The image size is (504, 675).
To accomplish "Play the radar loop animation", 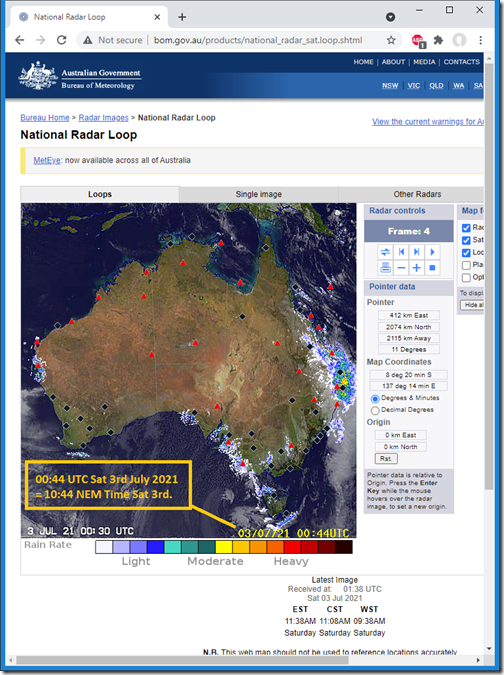I will [433, 252].
